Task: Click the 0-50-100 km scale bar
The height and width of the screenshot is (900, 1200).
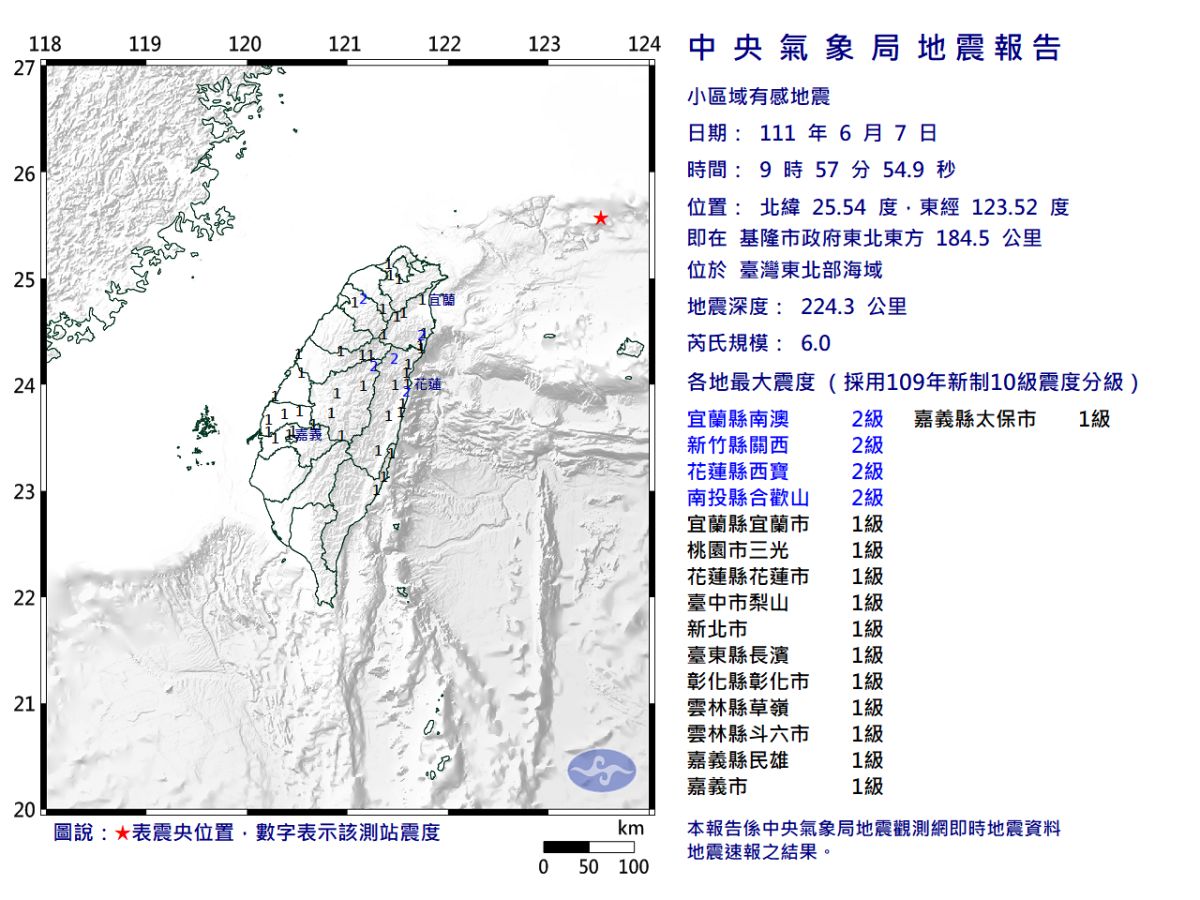Action: [x=589, y=845]
